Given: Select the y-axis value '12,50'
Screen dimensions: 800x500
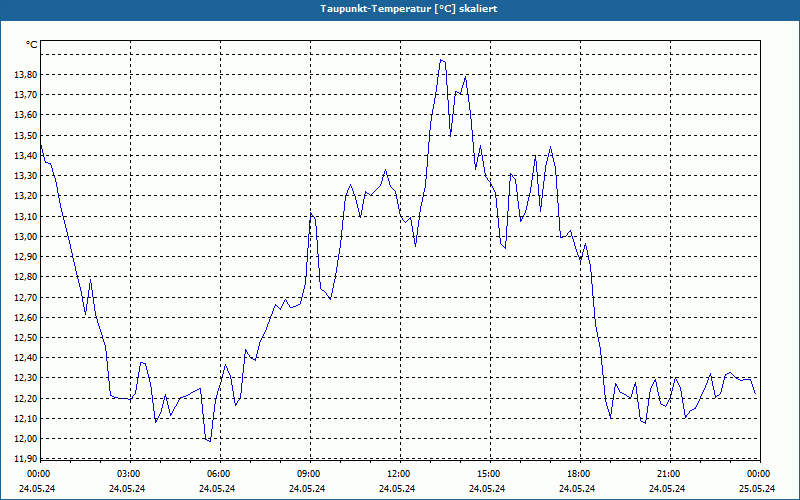Looking at the screenshot, I should [26, 338].
